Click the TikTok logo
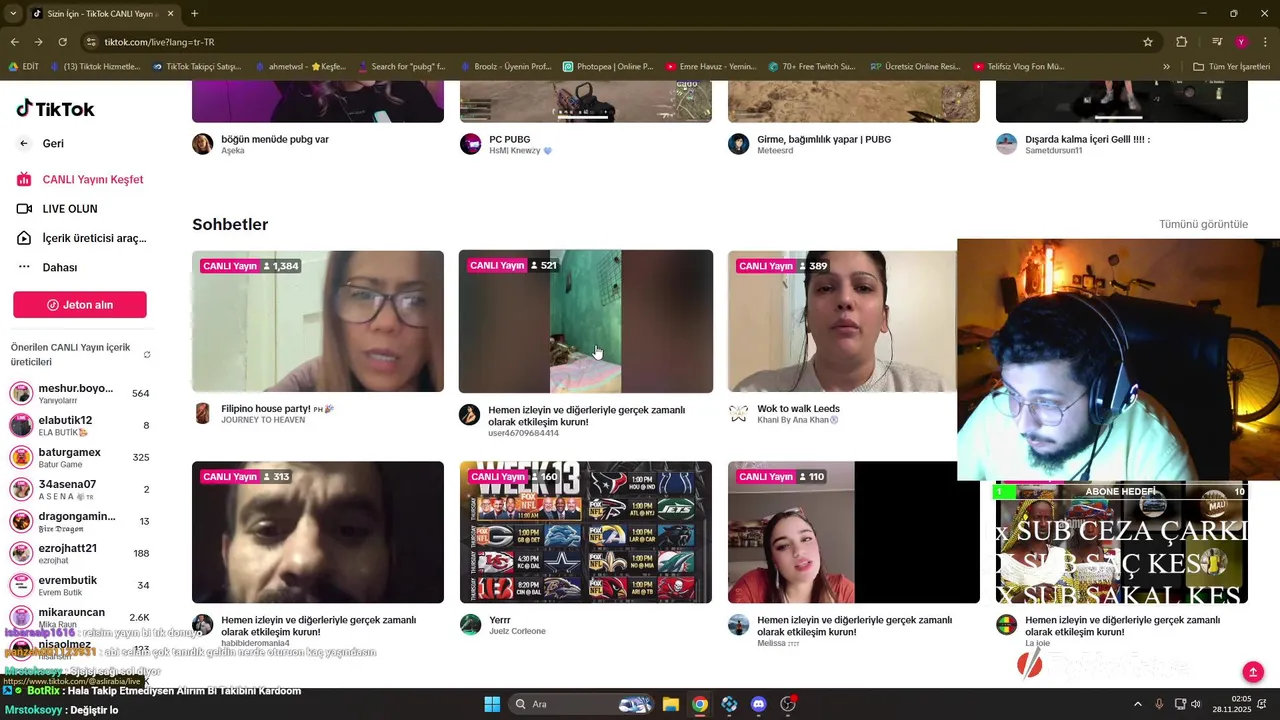The image size is (1280, 720). [x=55, y=109]
